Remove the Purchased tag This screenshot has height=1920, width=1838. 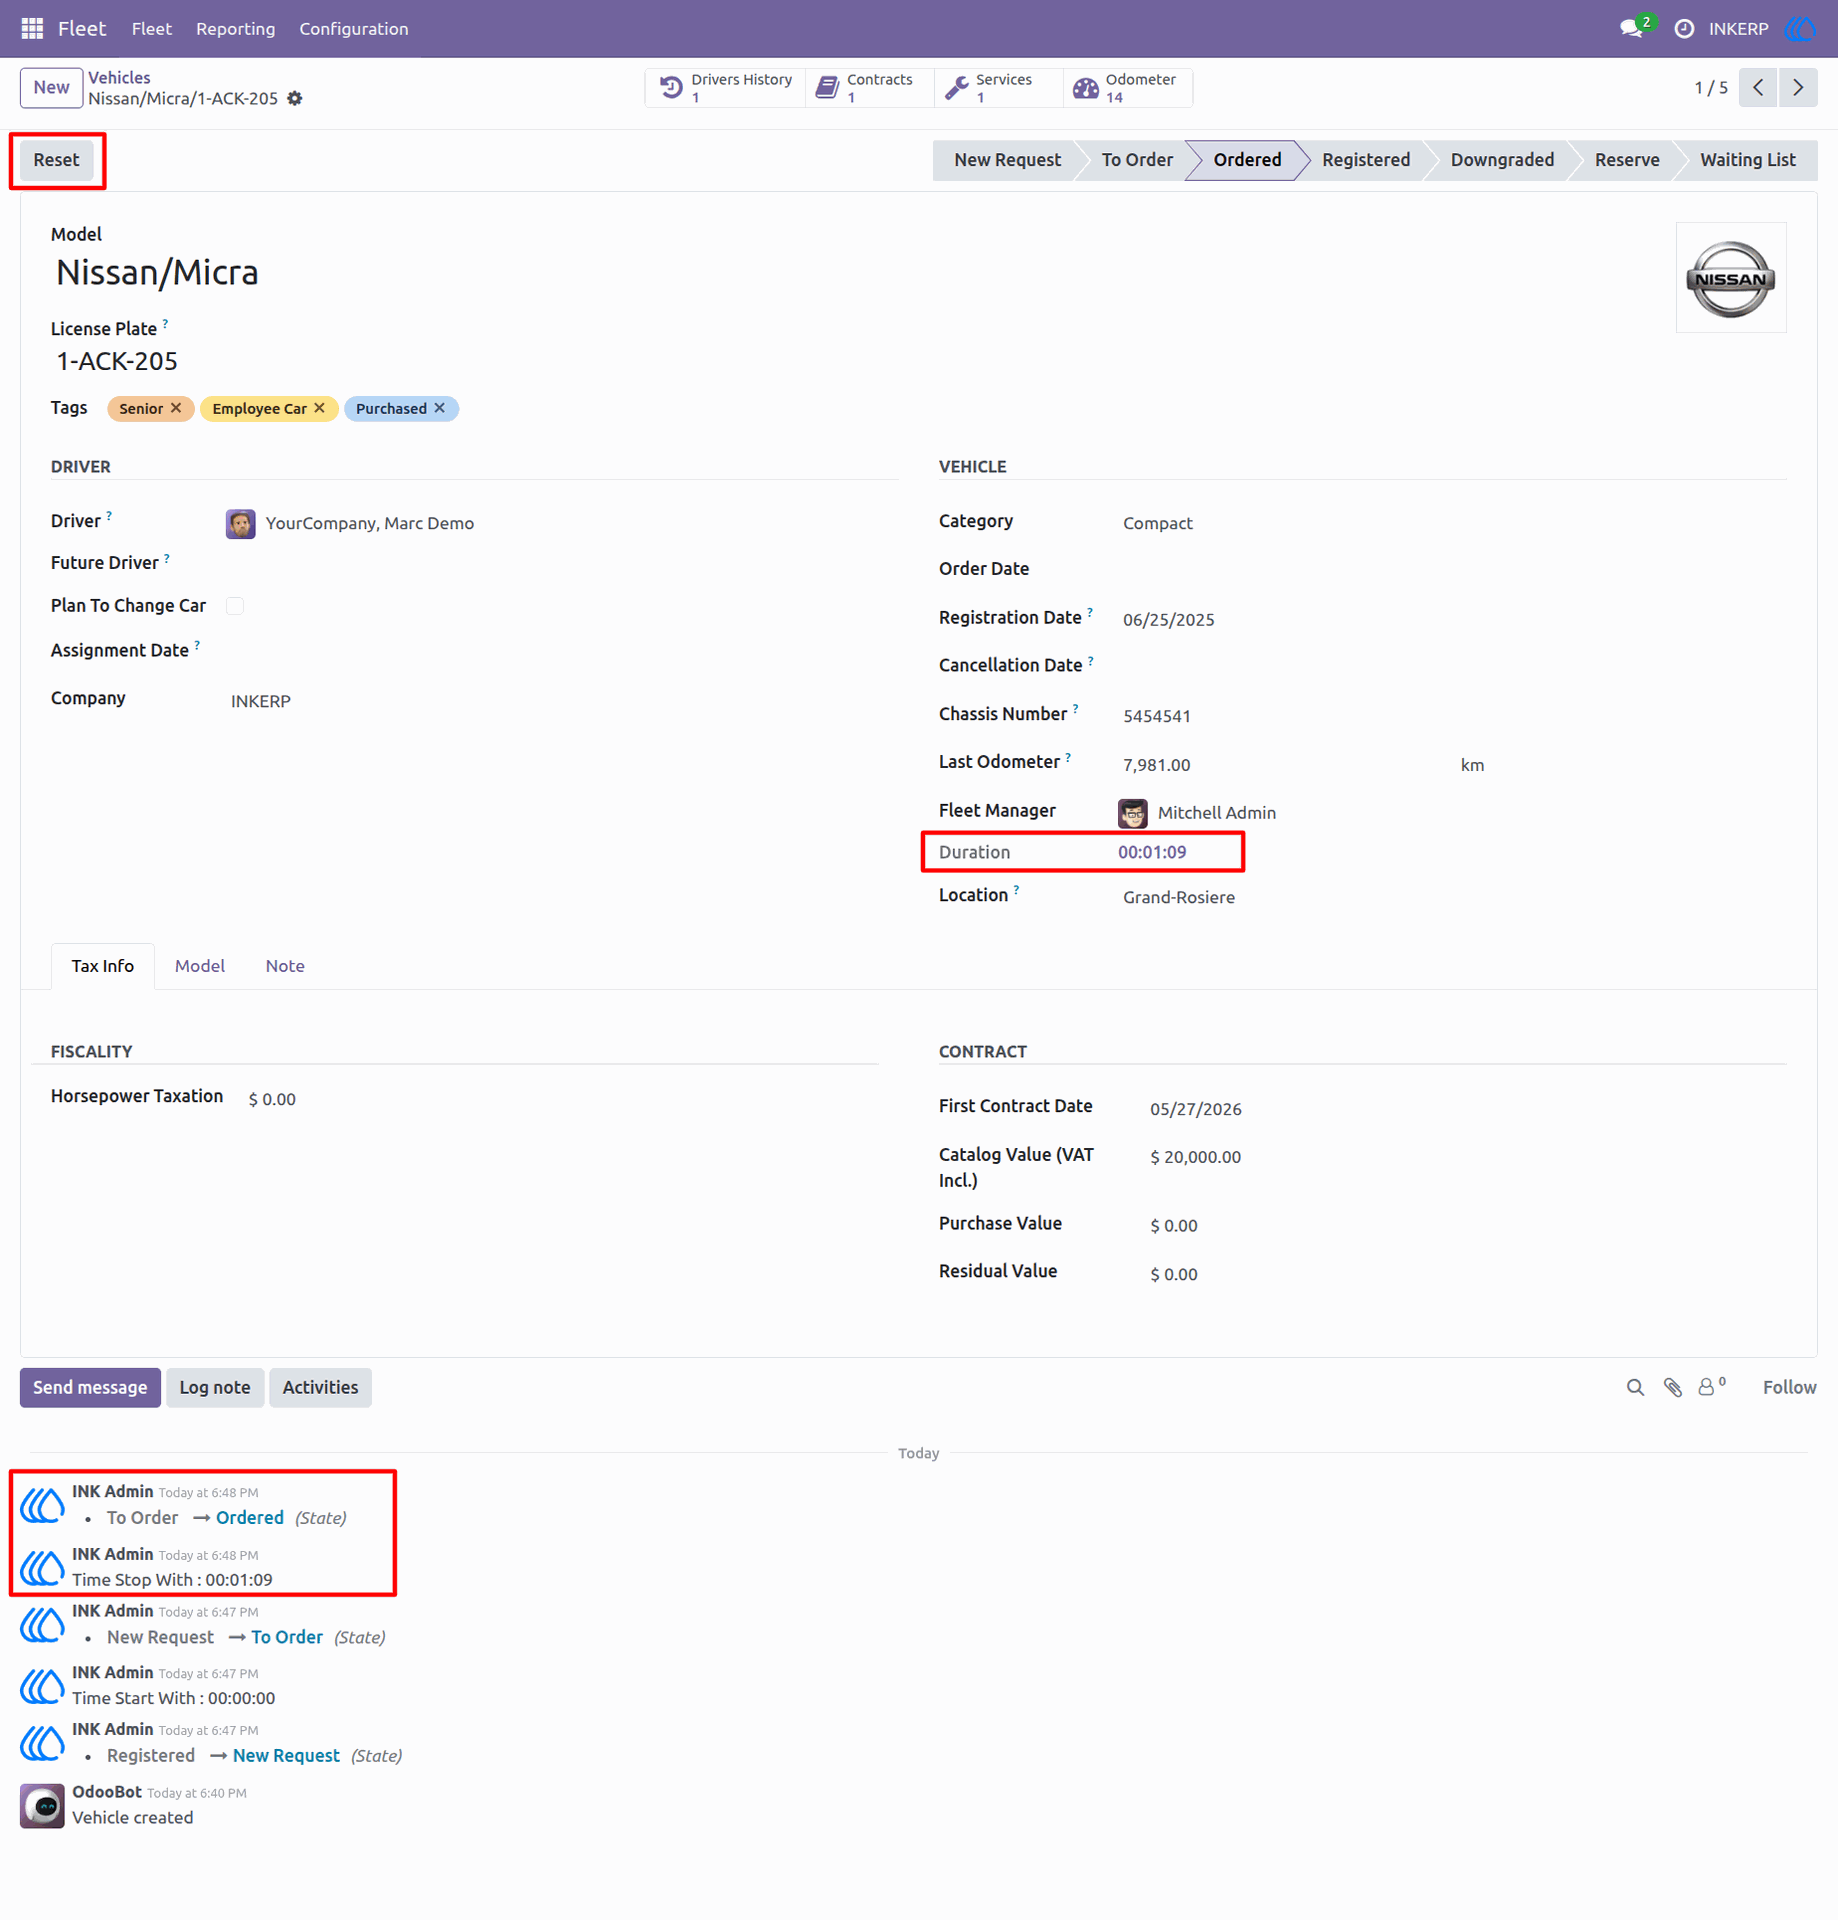pyautogui.click(x=440, y=408)
